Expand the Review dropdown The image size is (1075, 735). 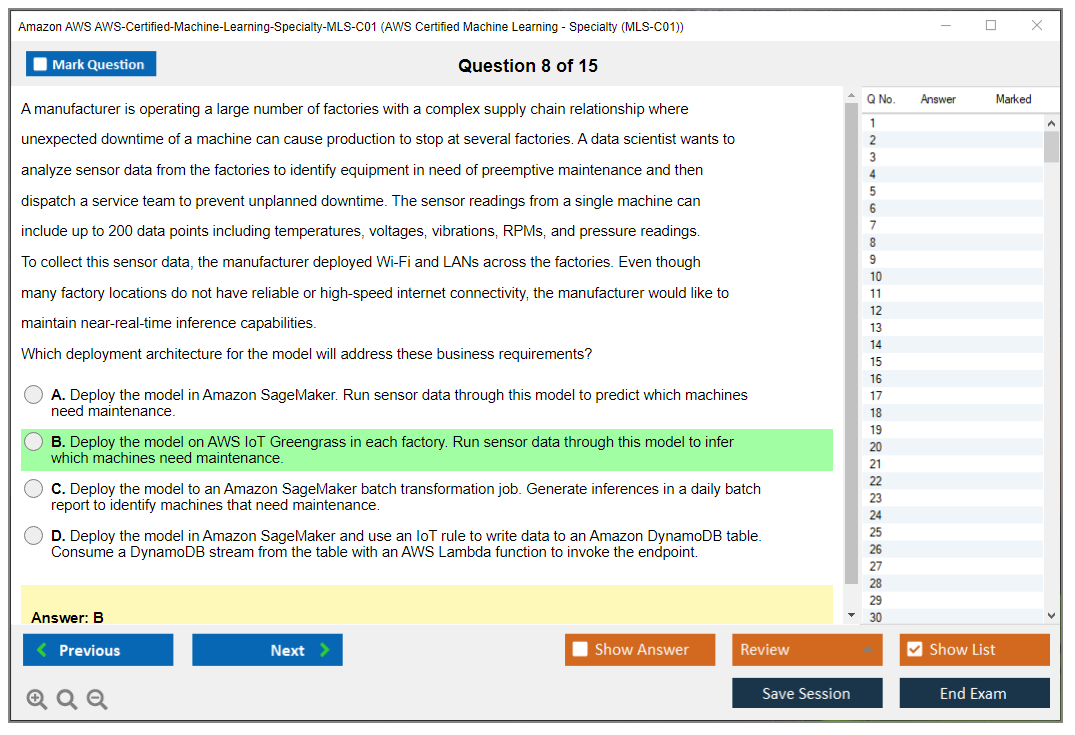click(x=866, y=650)
